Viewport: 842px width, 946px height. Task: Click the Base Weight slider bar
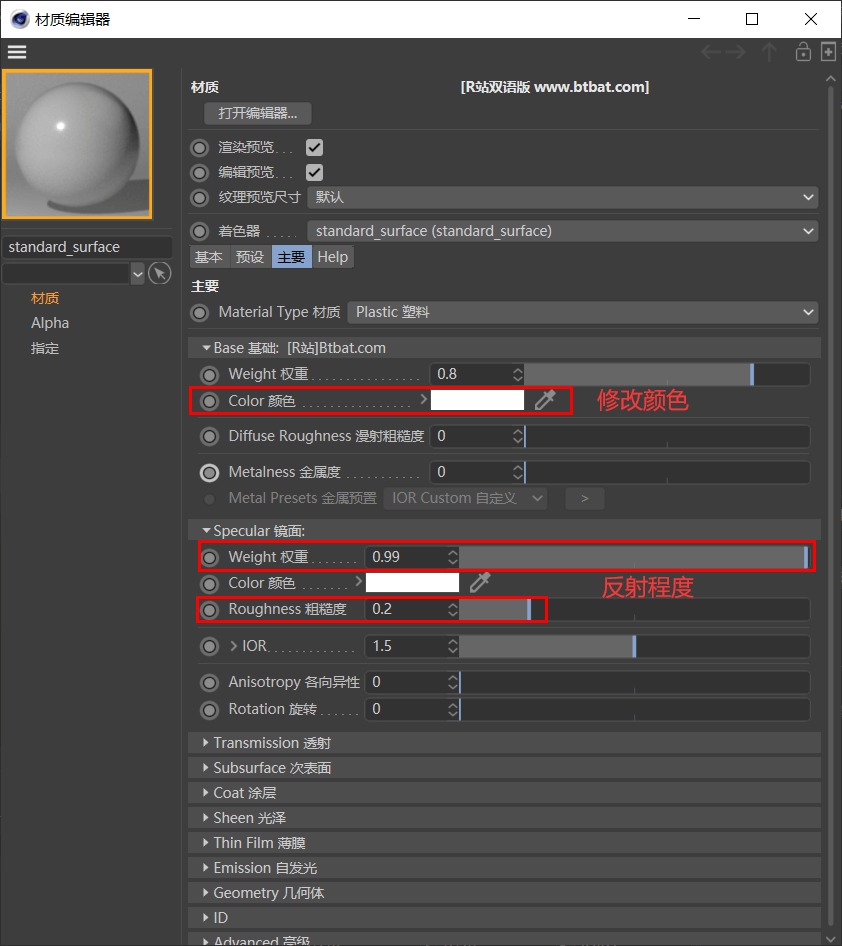(x=667, y=375)
